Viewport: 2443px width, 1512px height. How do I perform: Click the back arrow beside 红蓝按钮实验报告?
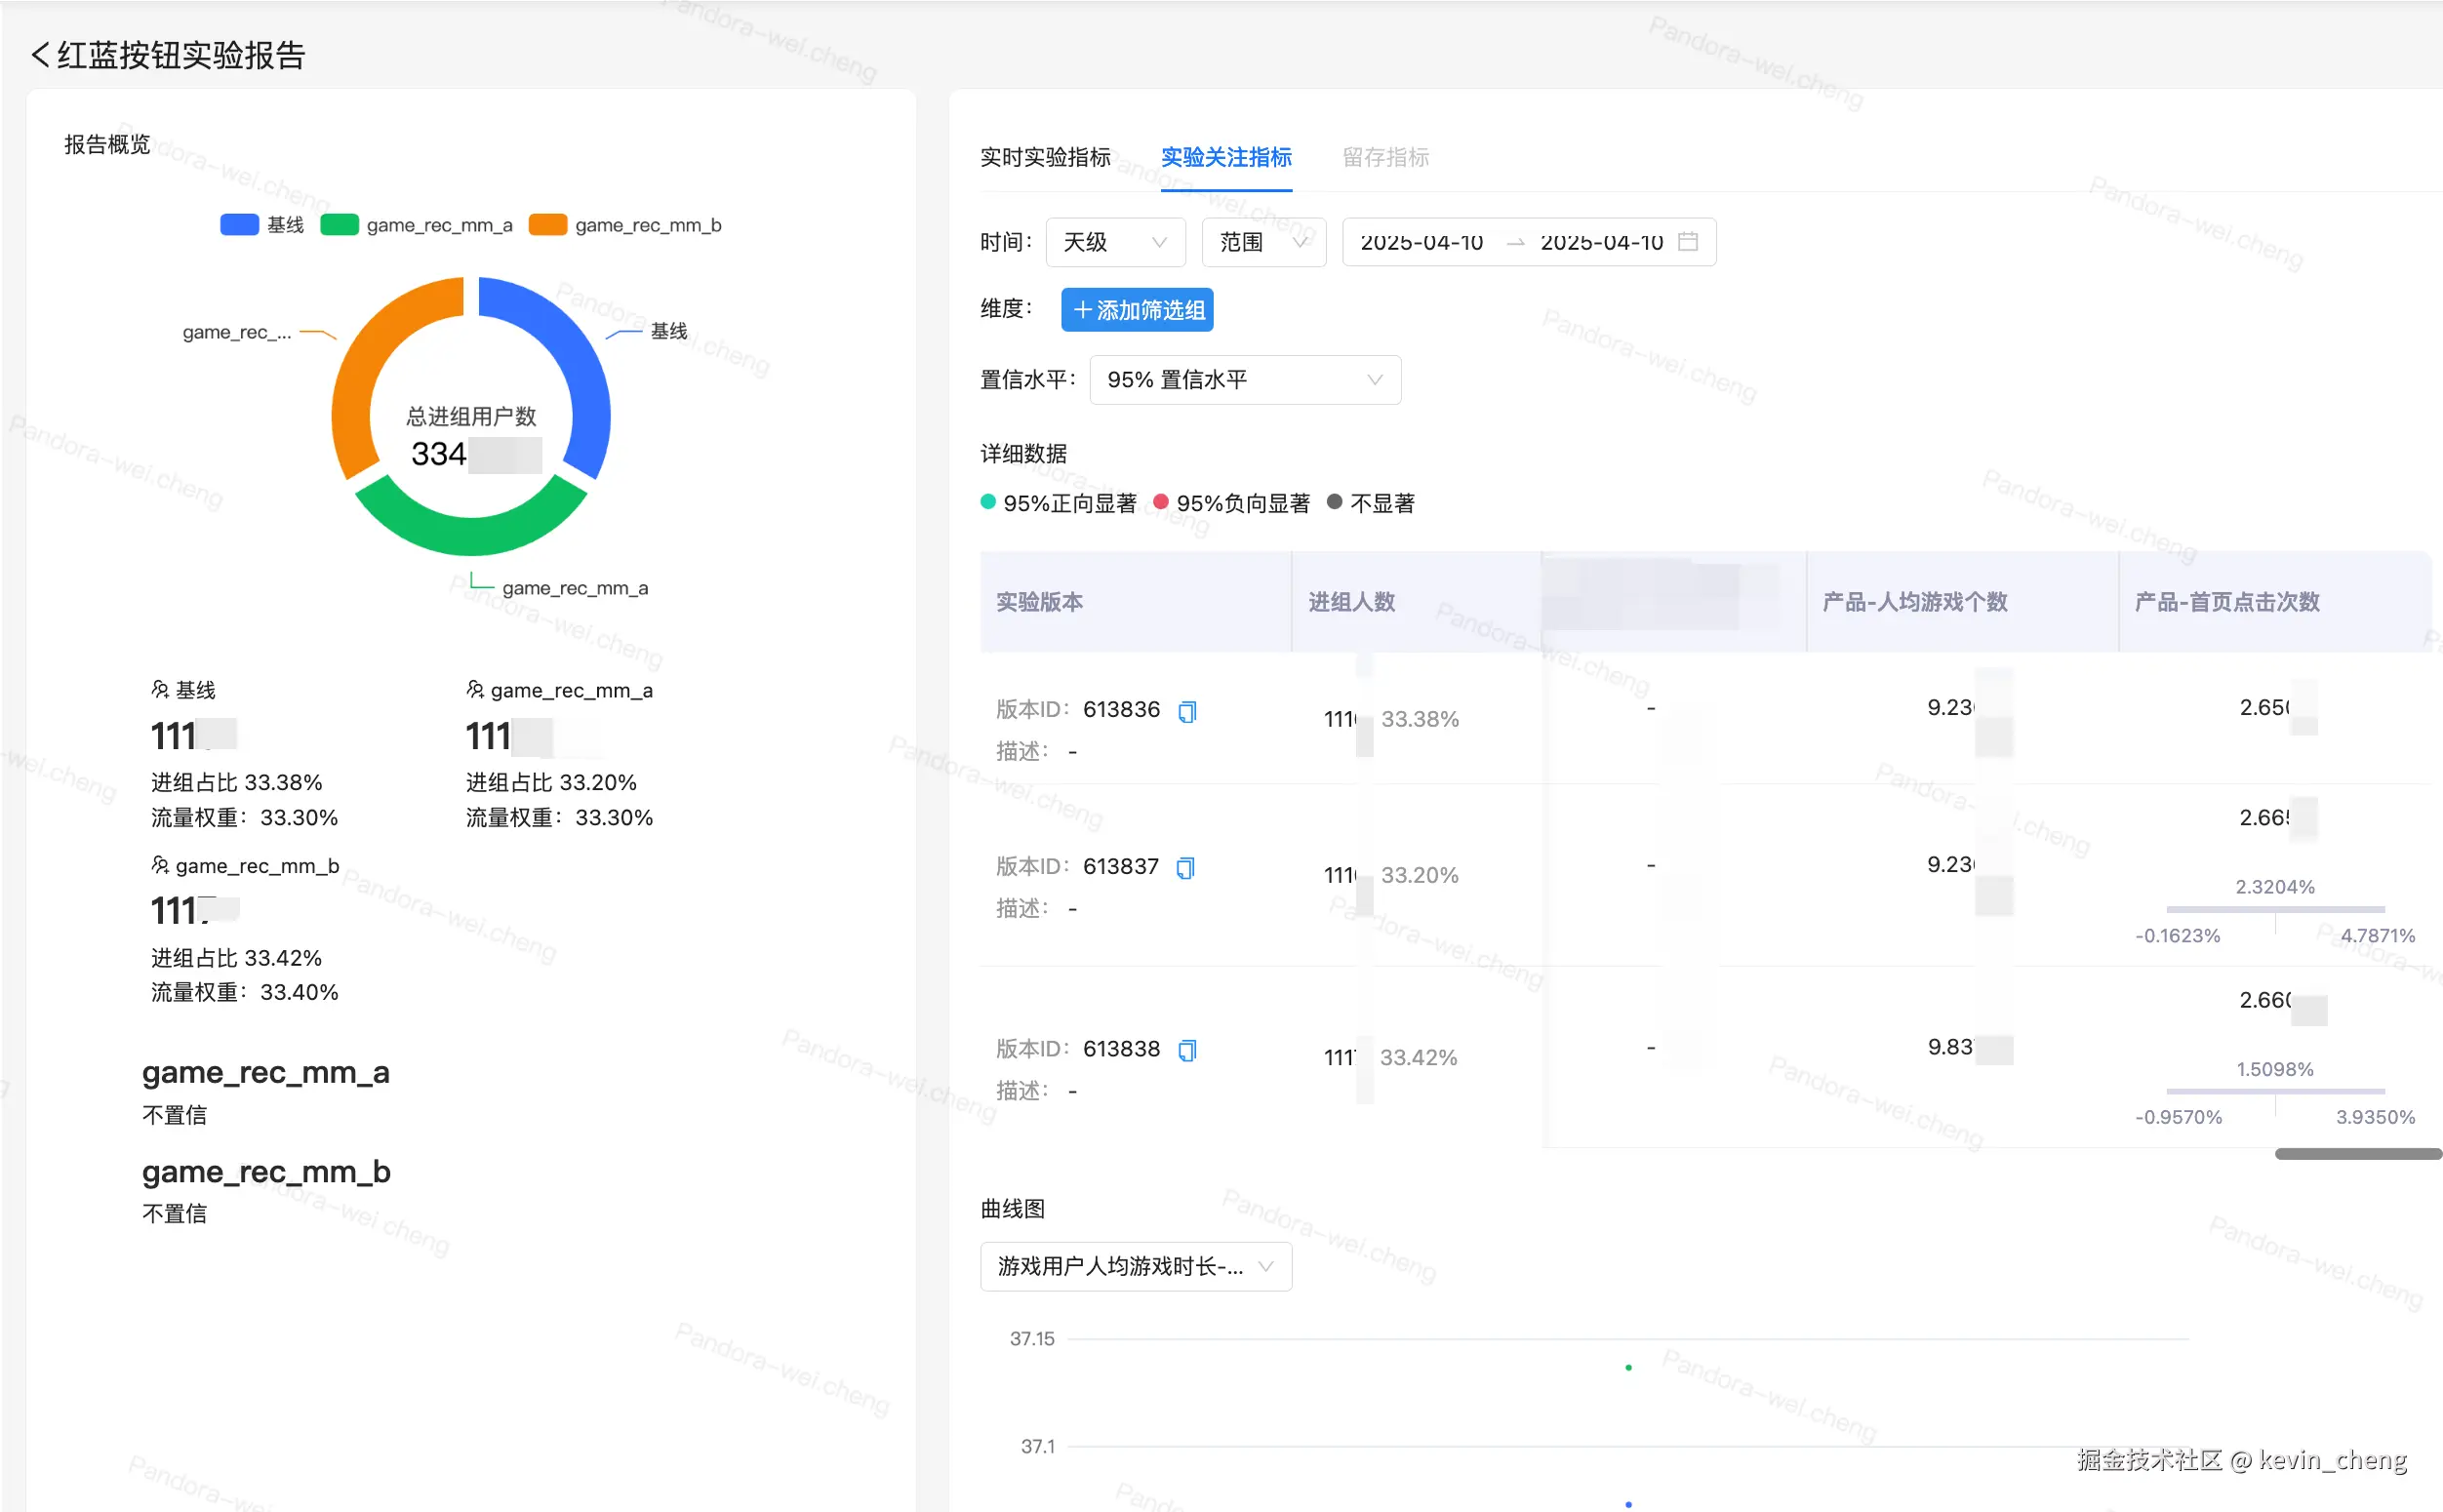pos(40,55)
